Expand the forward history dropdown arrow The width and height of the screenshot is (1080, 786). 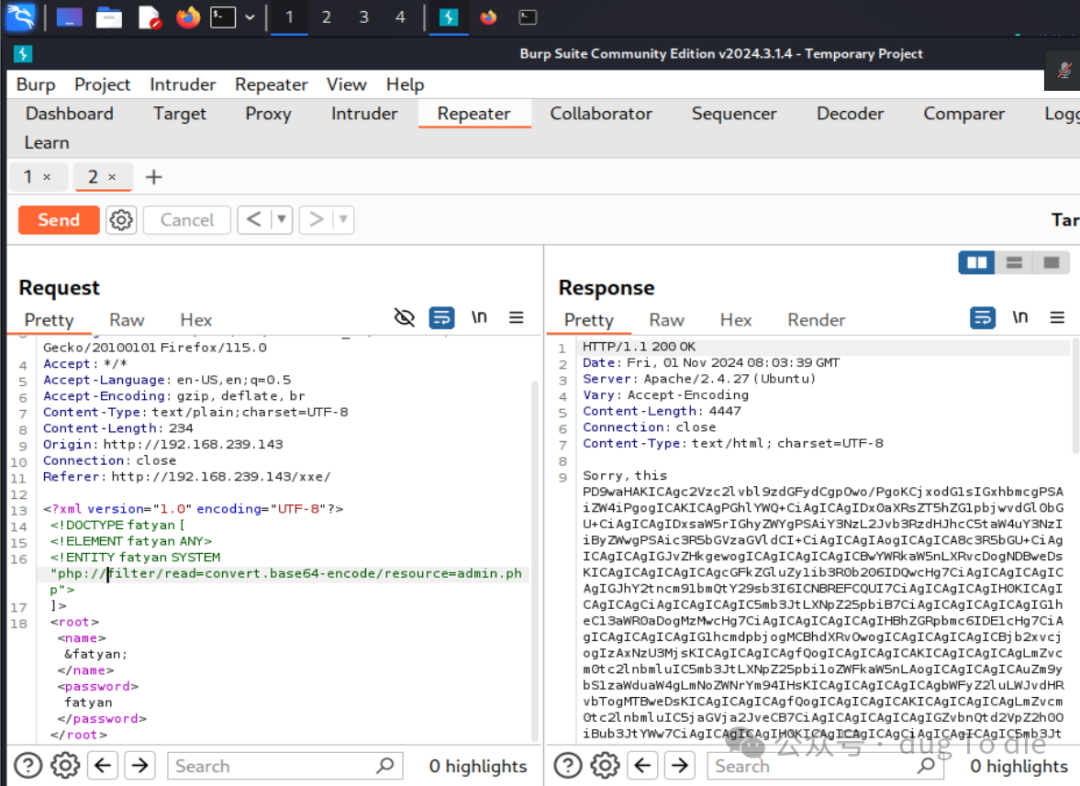pos(343,220)
